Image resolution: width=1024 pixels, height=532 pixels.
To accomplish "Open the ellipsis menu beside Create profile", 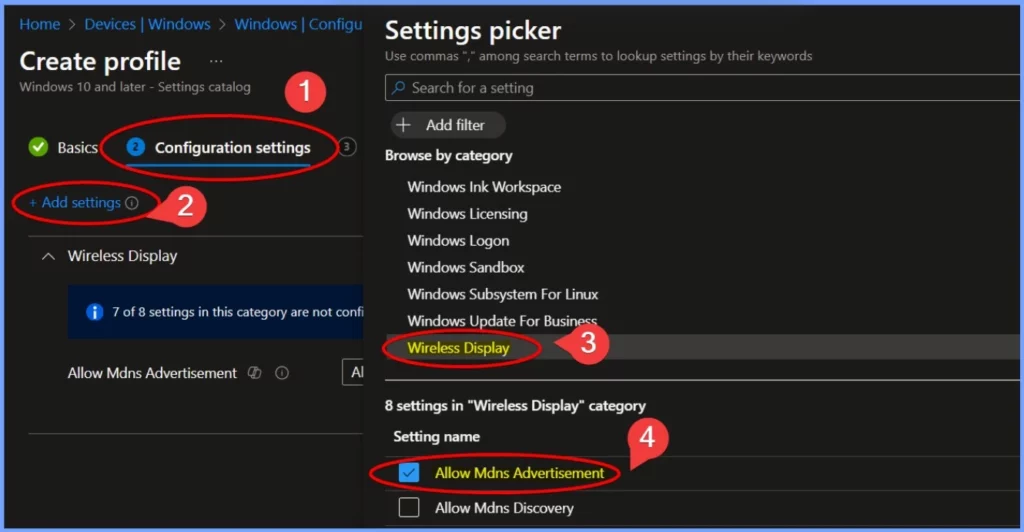I will click(x=216, y=61).
